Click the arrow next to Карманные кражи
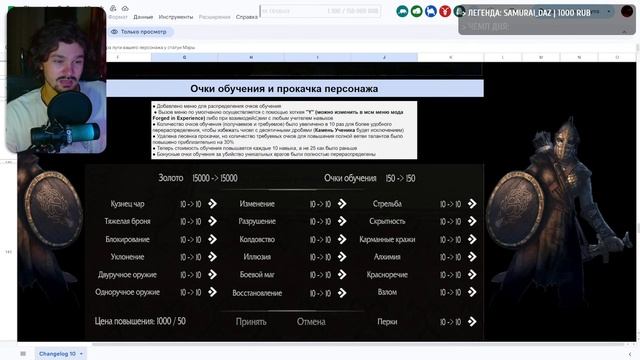This screenshot has width=640, height=360. point(472,239)
